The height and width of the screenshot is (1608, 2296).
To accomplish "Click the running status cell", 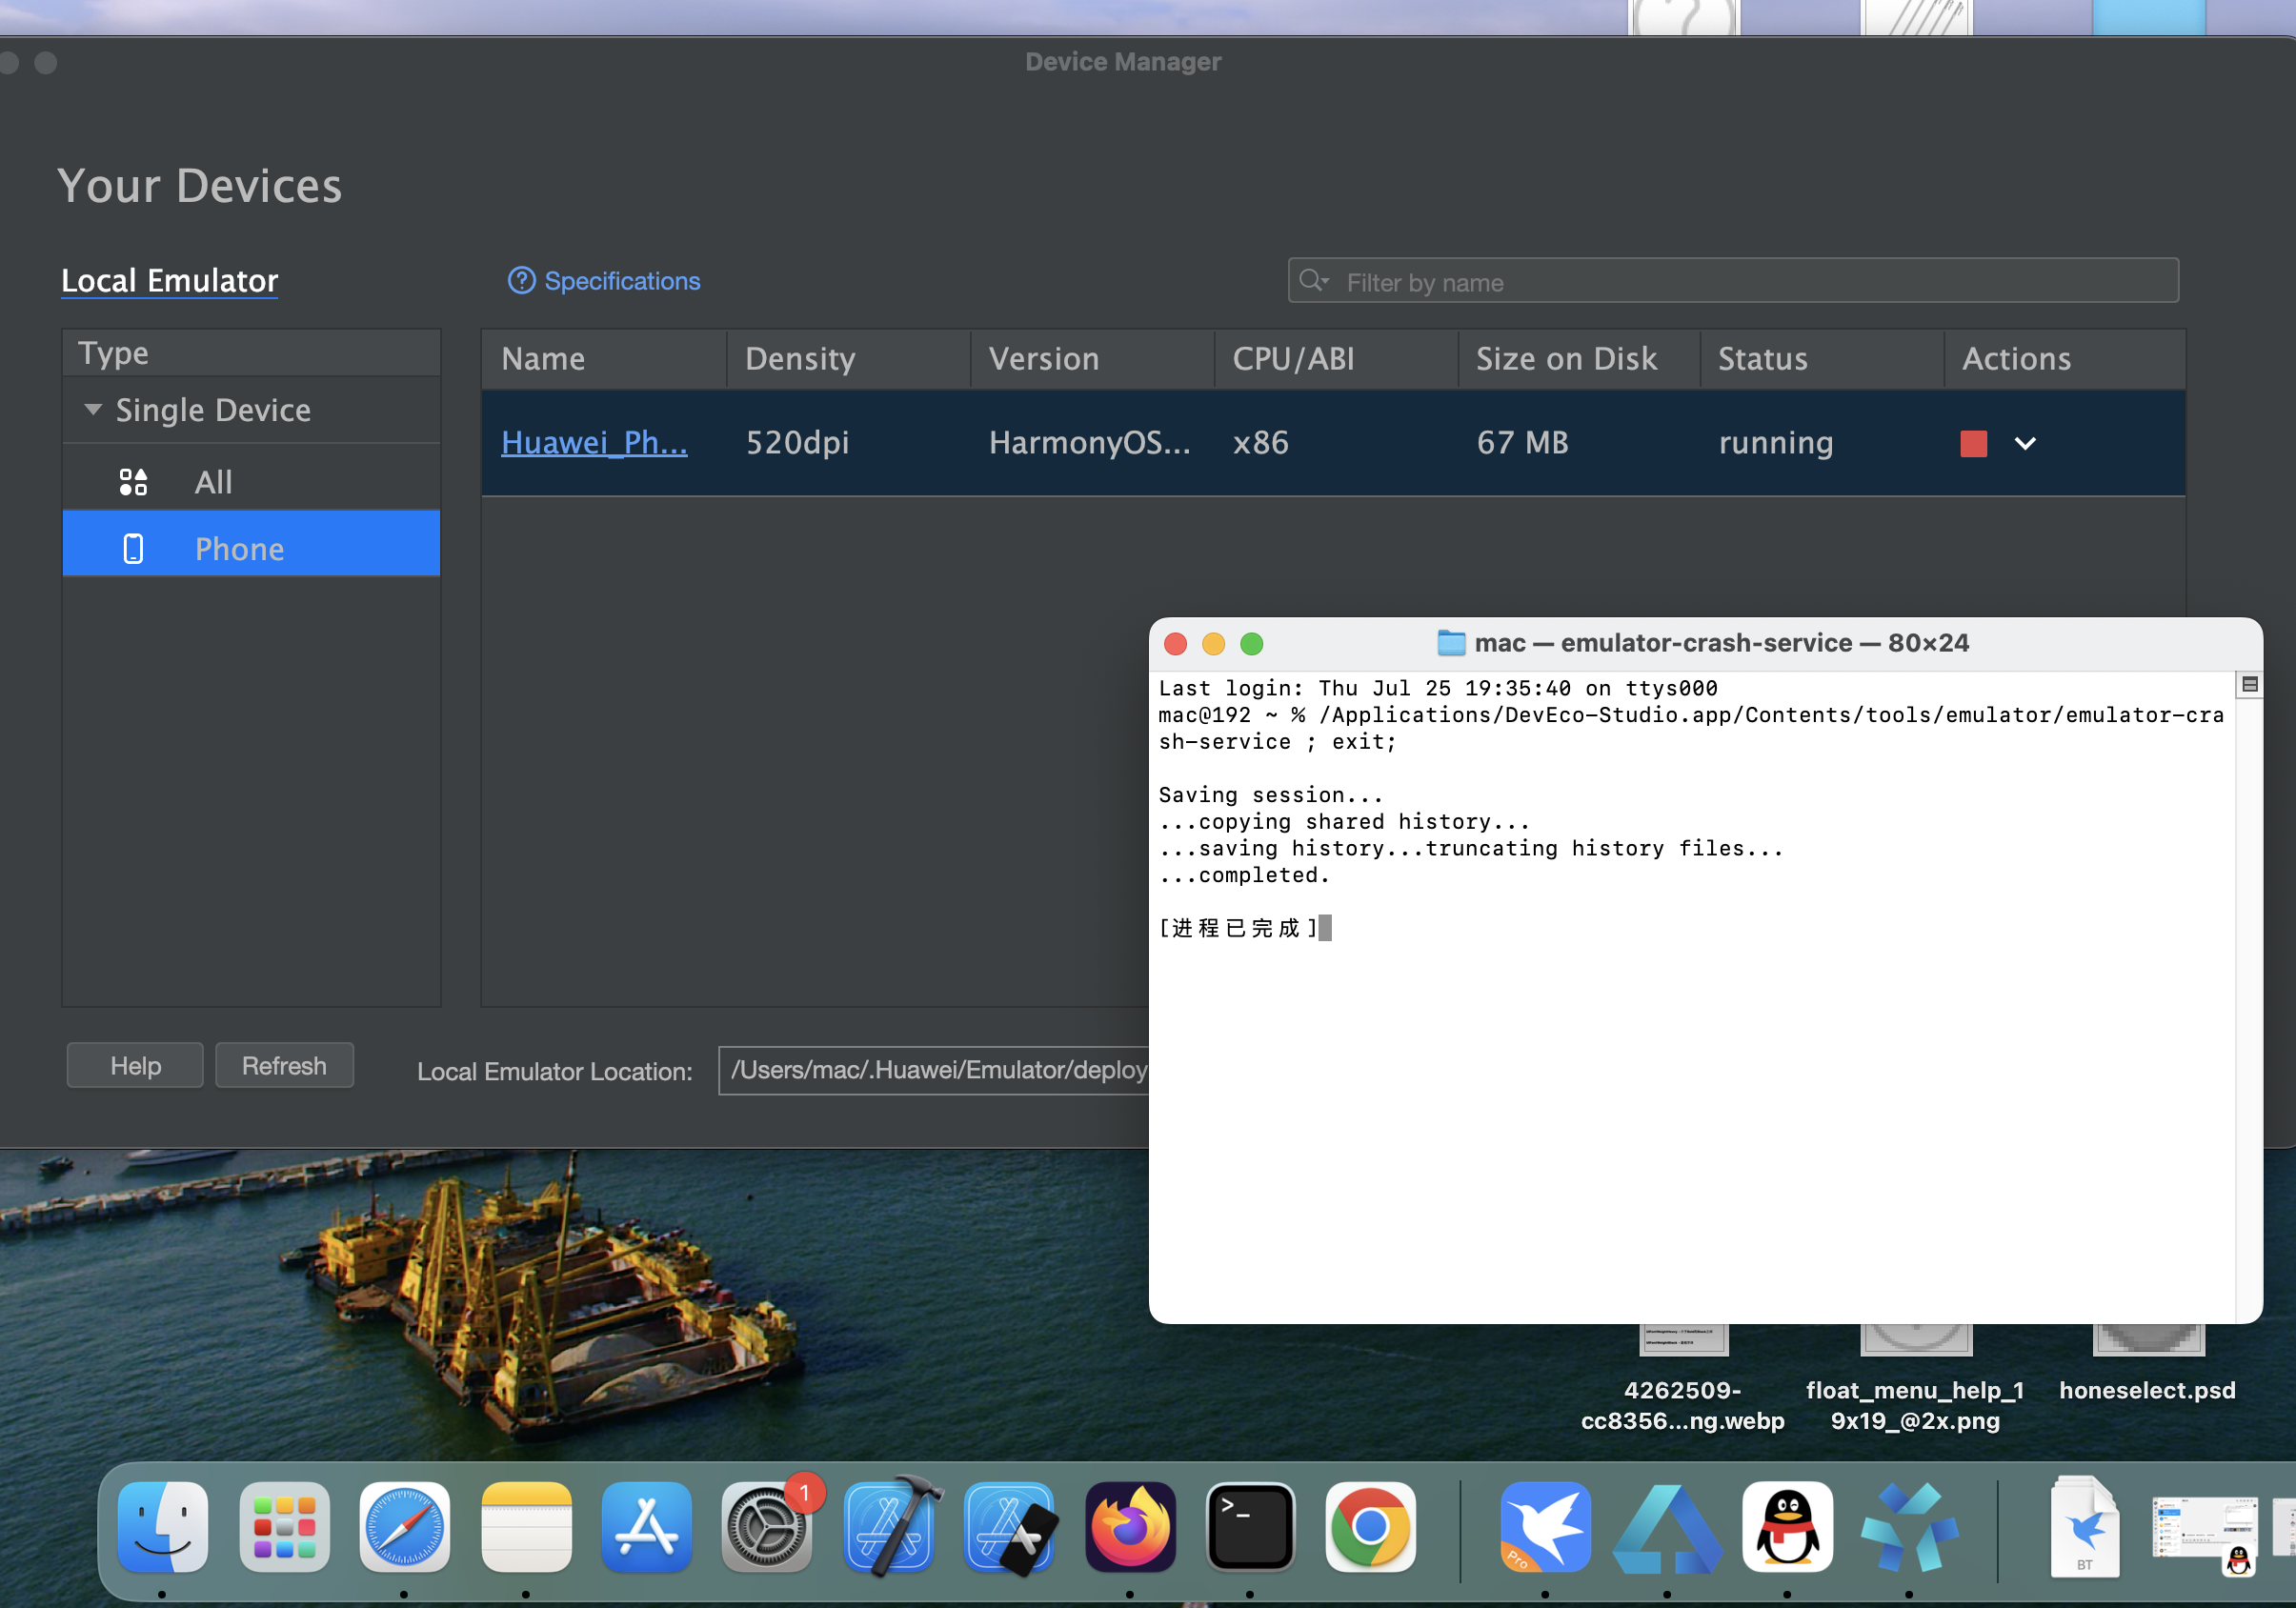I will [x=1776, y=442].
